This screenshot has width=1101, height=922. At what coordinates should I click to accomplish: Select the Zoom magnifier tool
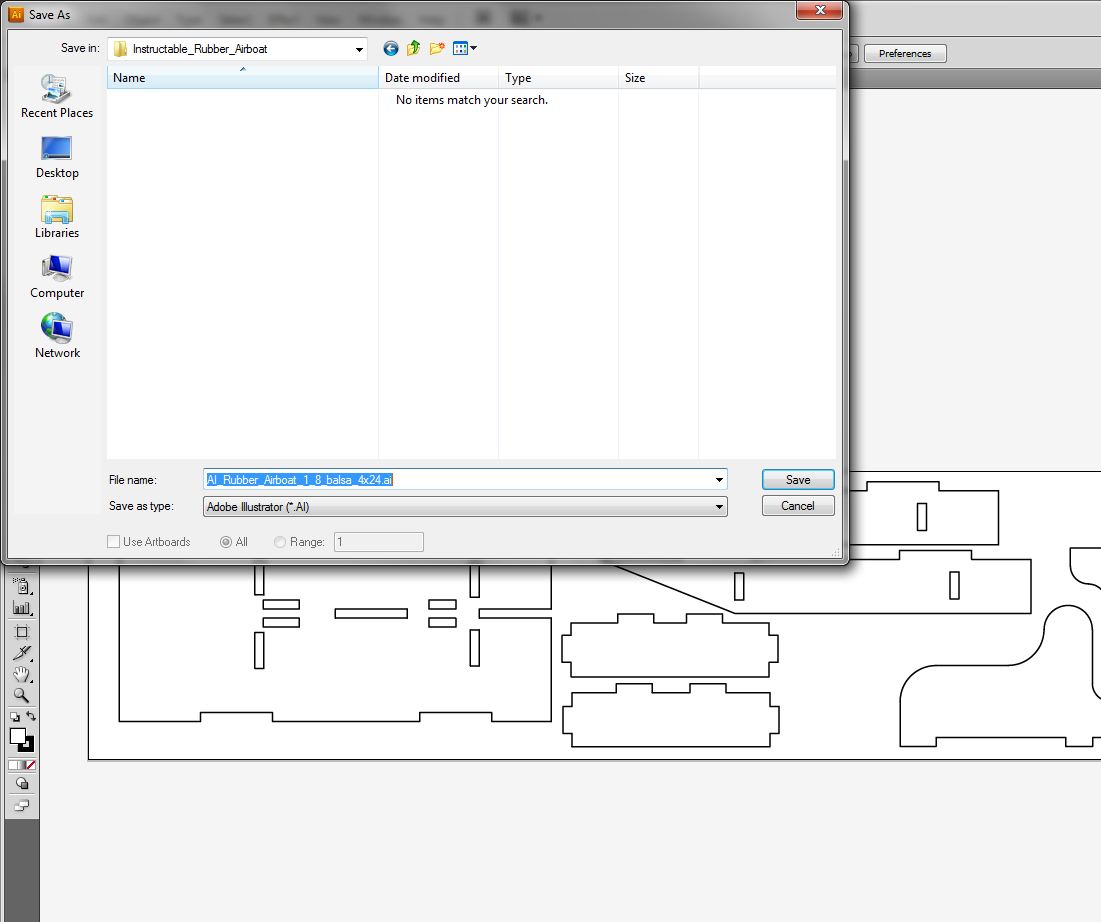(x=22, y=695)
